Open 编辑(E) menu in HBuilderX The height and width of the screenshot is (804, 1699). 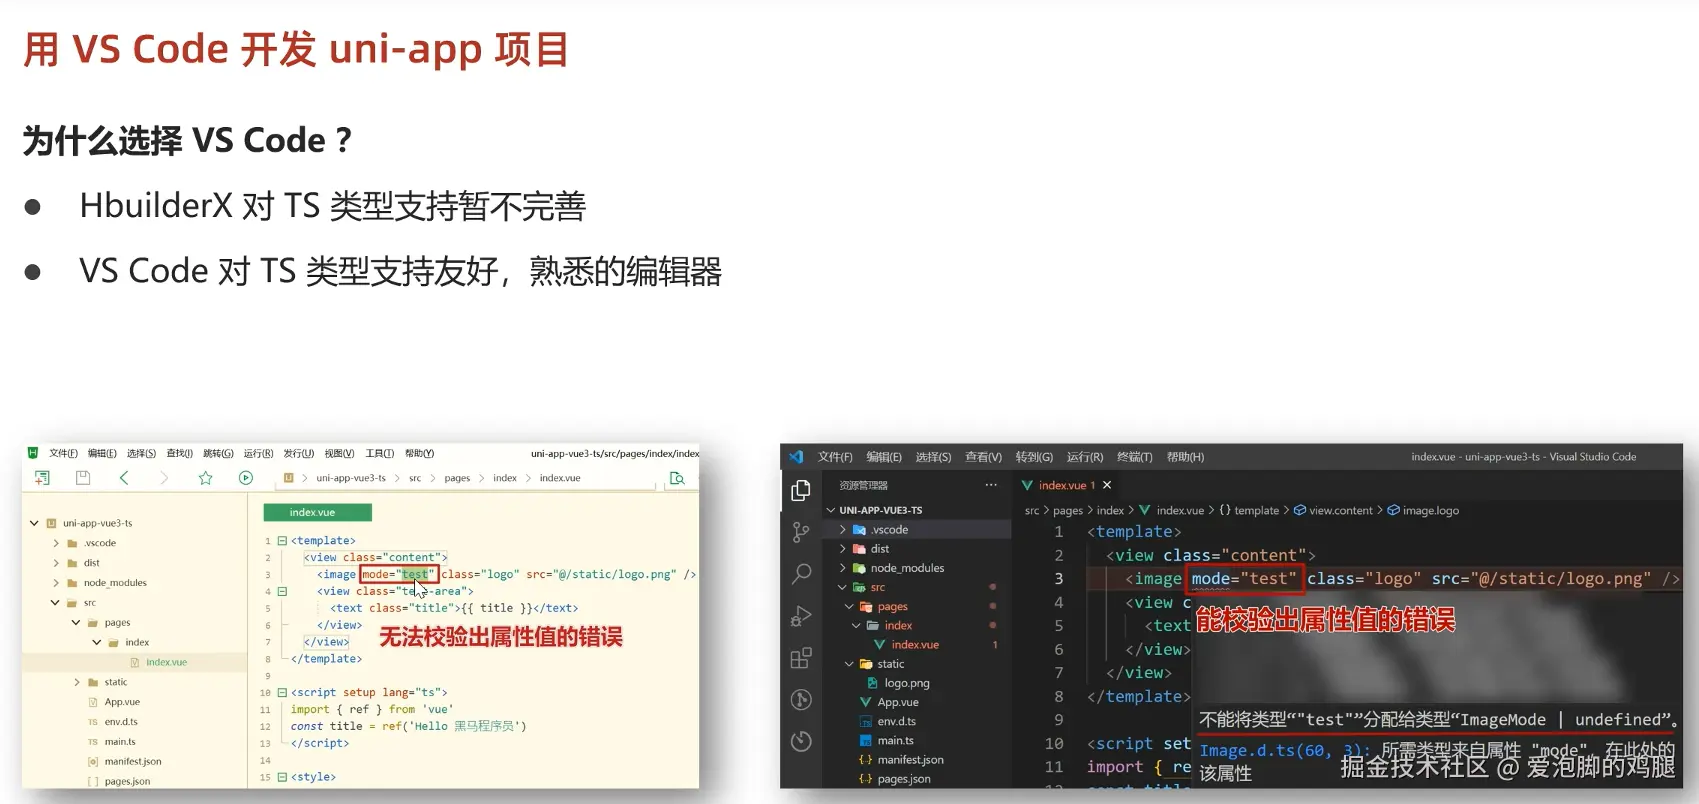point(102,453)
